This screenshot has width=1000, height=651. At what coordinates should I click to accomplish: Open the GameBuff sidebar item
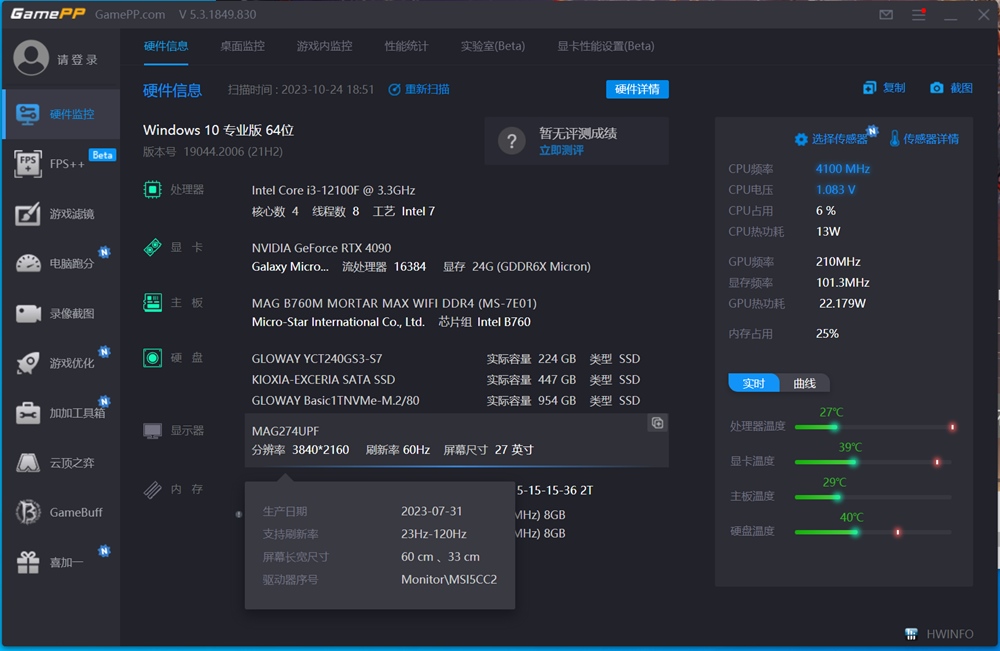pos(61,512)
